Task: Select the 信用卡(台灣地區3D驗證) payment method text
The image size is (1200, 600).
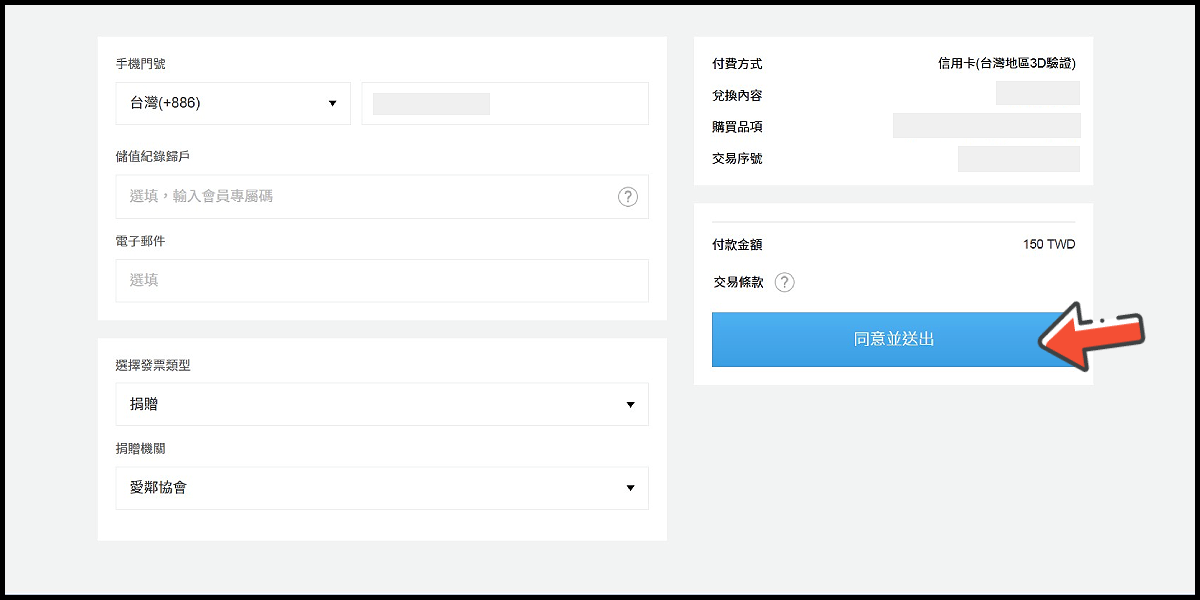Action: [1006, 64]
